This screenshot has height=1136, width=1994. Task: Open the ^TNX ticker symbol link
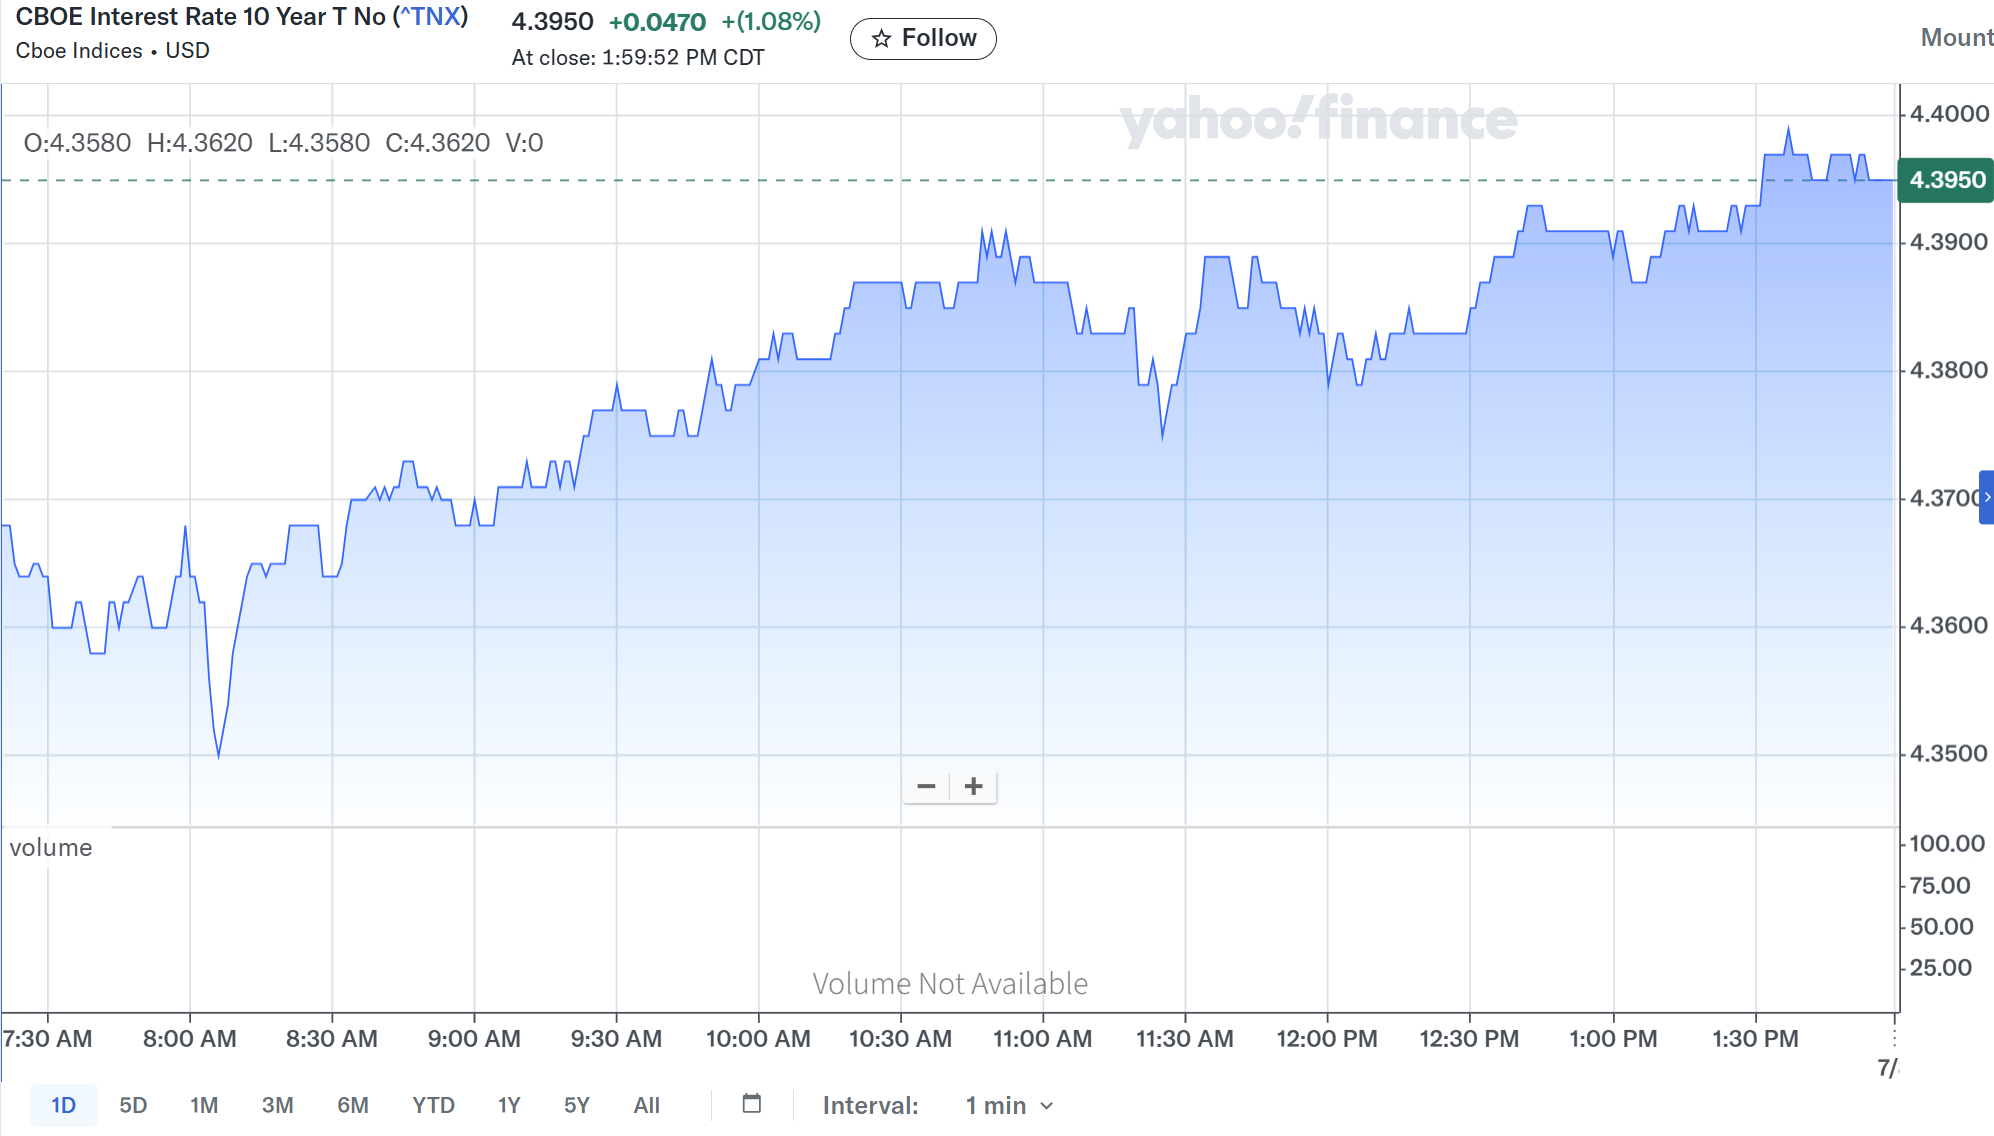pos(430,17)
